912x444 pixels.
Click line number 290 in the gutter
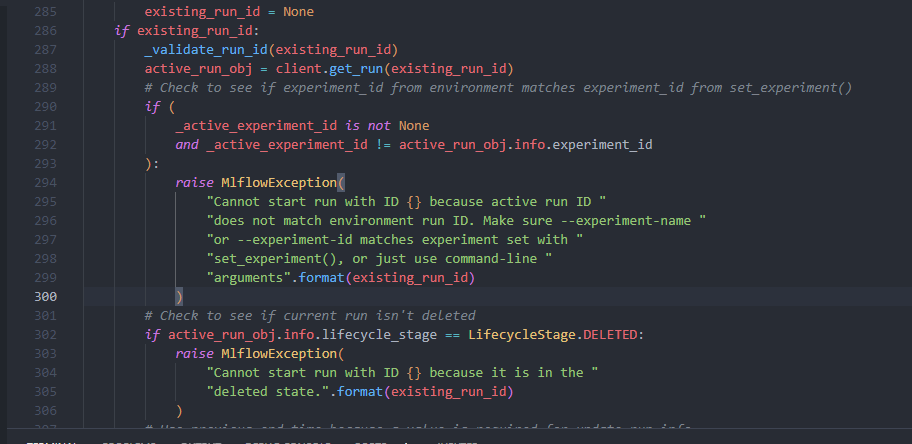[45, 106]
